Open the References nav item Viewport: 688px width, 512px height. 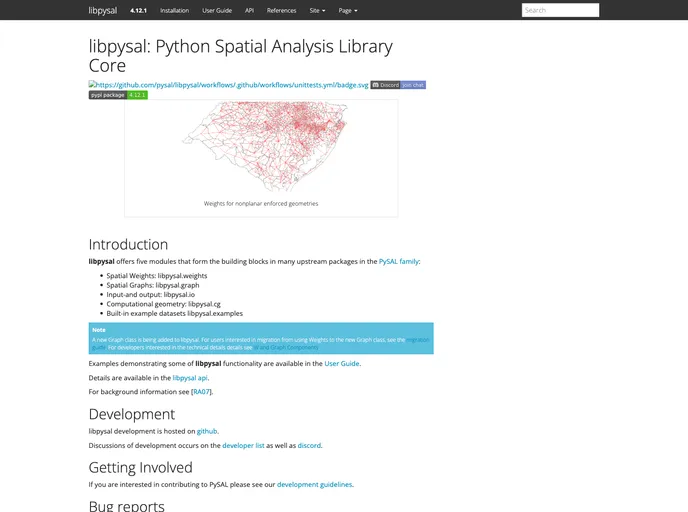(281, 11)
